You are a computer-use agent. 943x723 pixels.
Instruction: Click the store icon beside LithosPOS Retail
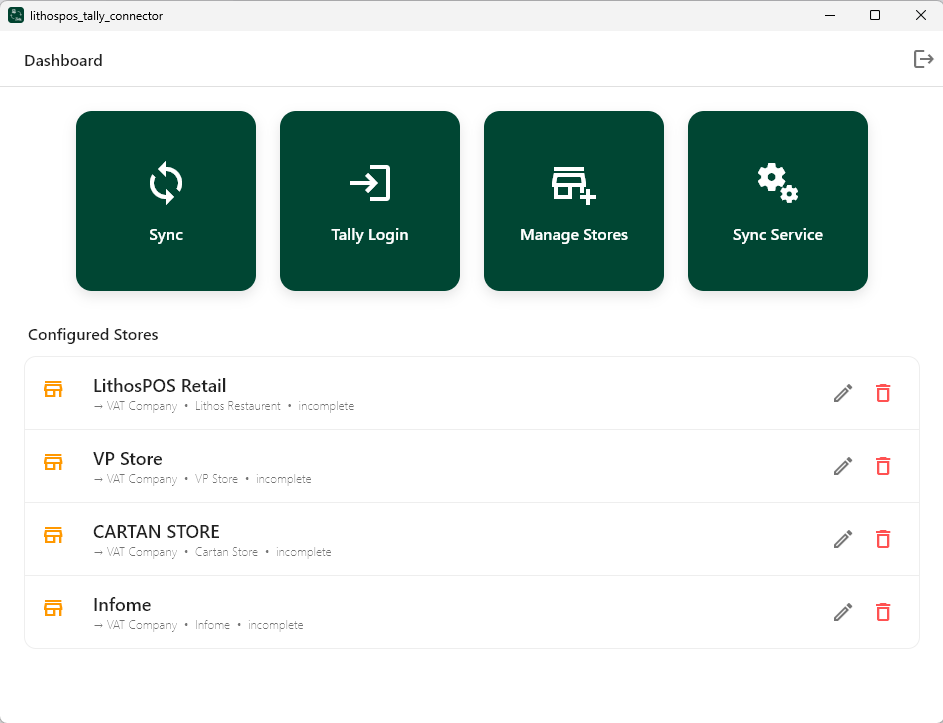point(53,389)
